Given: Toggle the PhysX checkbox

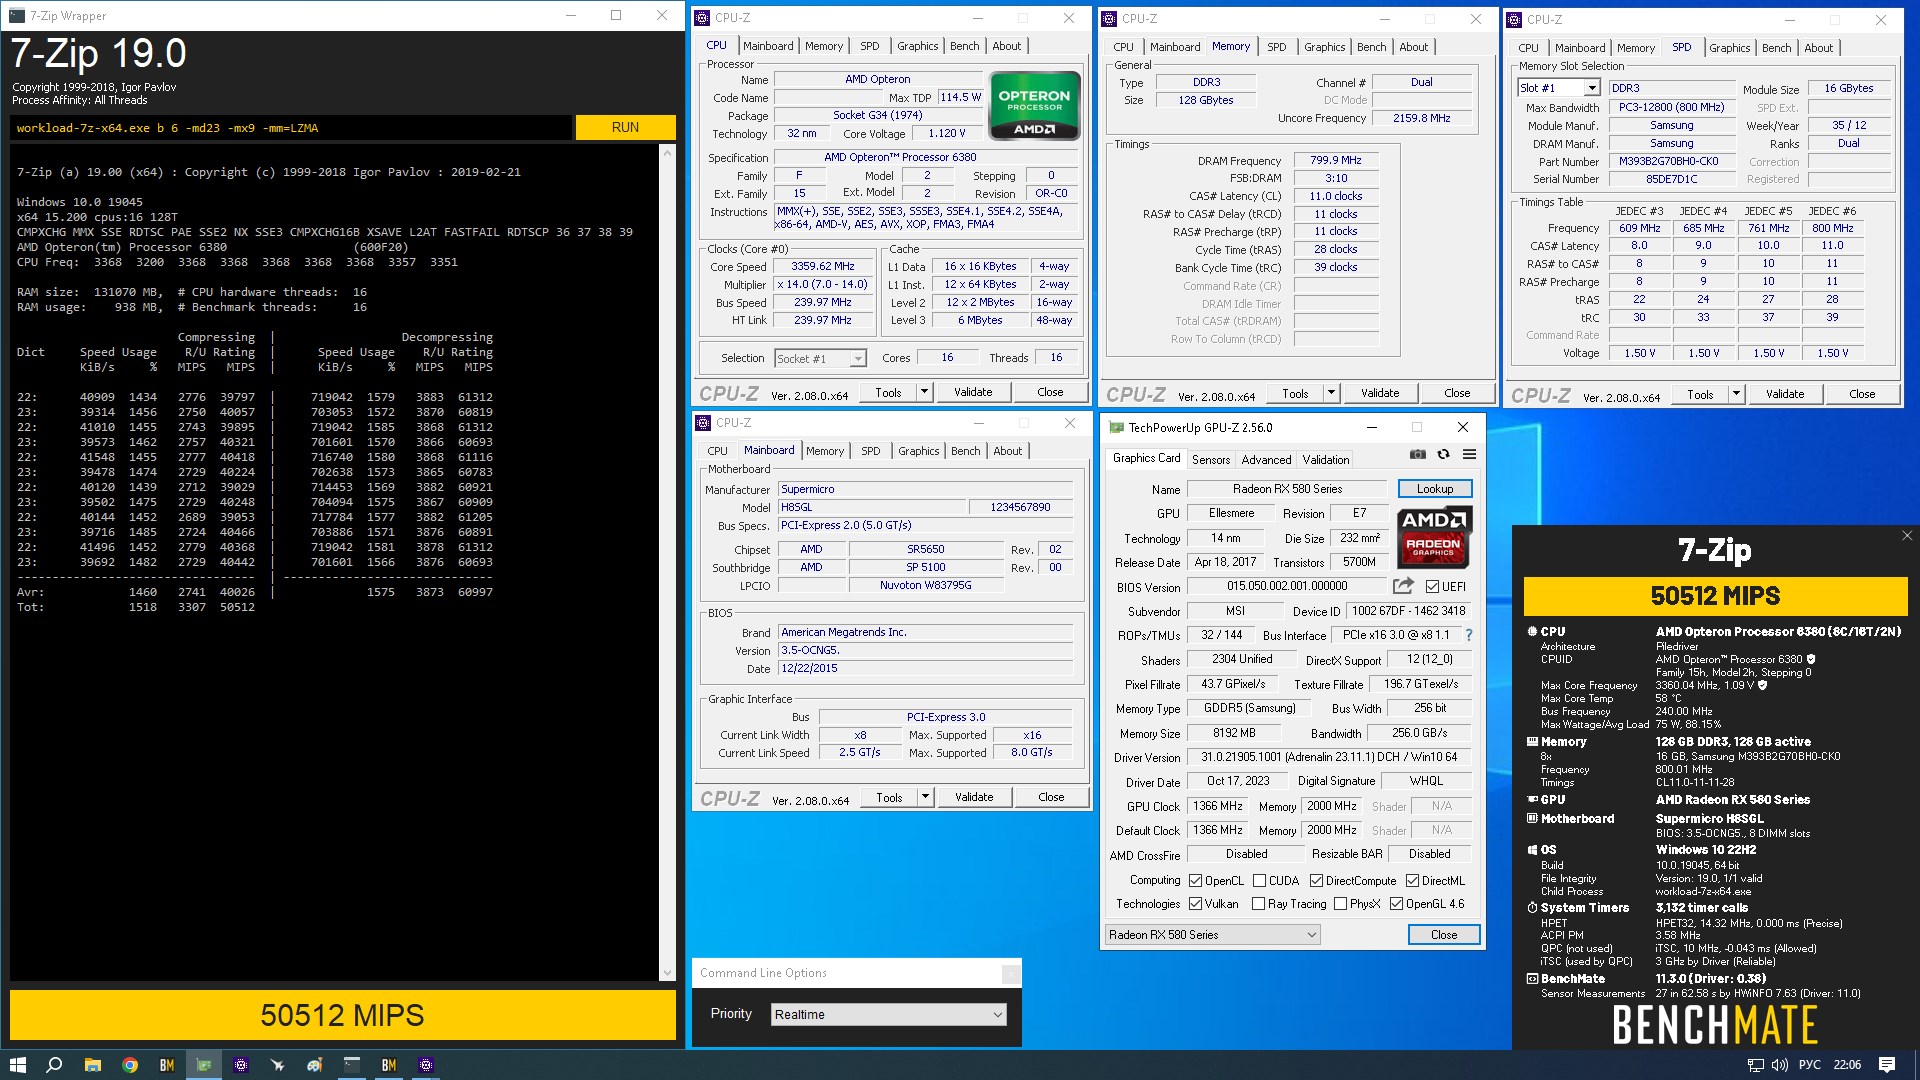Looking at the screenshot, I should tap(1340, 904).
